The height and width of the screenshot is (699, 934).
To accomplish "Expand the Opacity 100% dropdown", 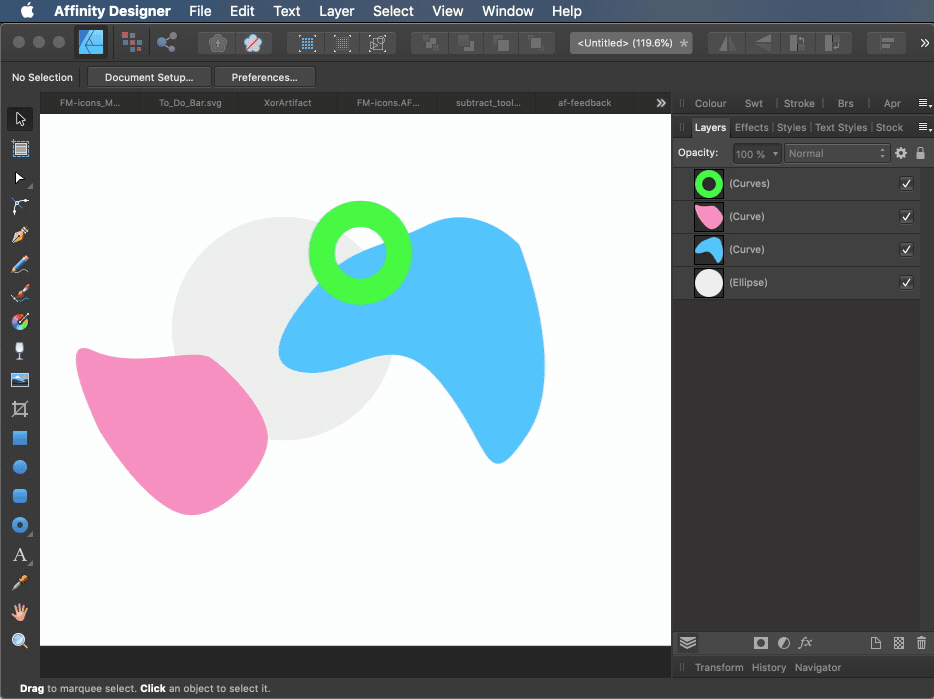I will pos(757,154).
